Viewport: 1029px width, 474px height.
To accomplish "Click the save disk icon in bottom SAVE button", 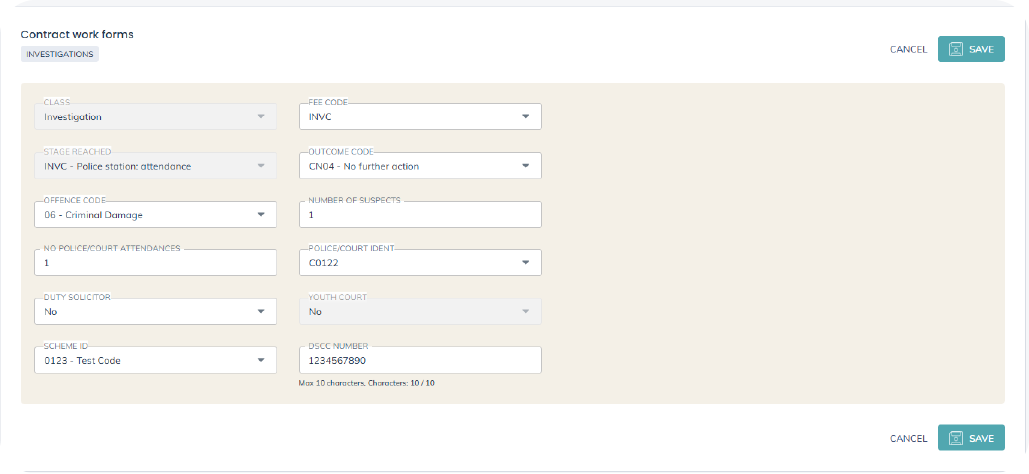I will pyautogui.click(x=955, y=438).
